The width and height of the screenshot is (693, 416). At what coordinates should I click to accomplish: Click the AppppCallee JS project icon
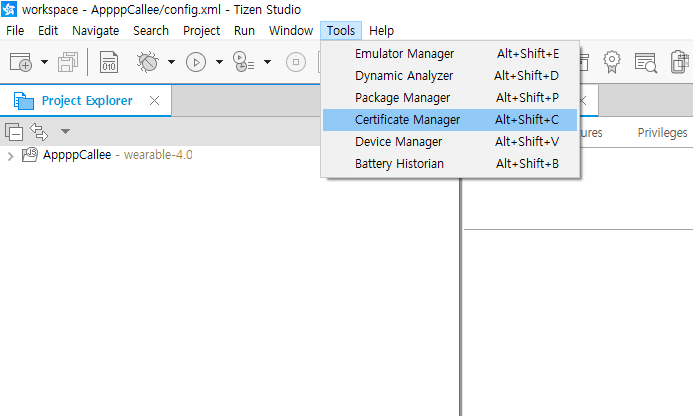pyautogui.click(x=30, y=155)
